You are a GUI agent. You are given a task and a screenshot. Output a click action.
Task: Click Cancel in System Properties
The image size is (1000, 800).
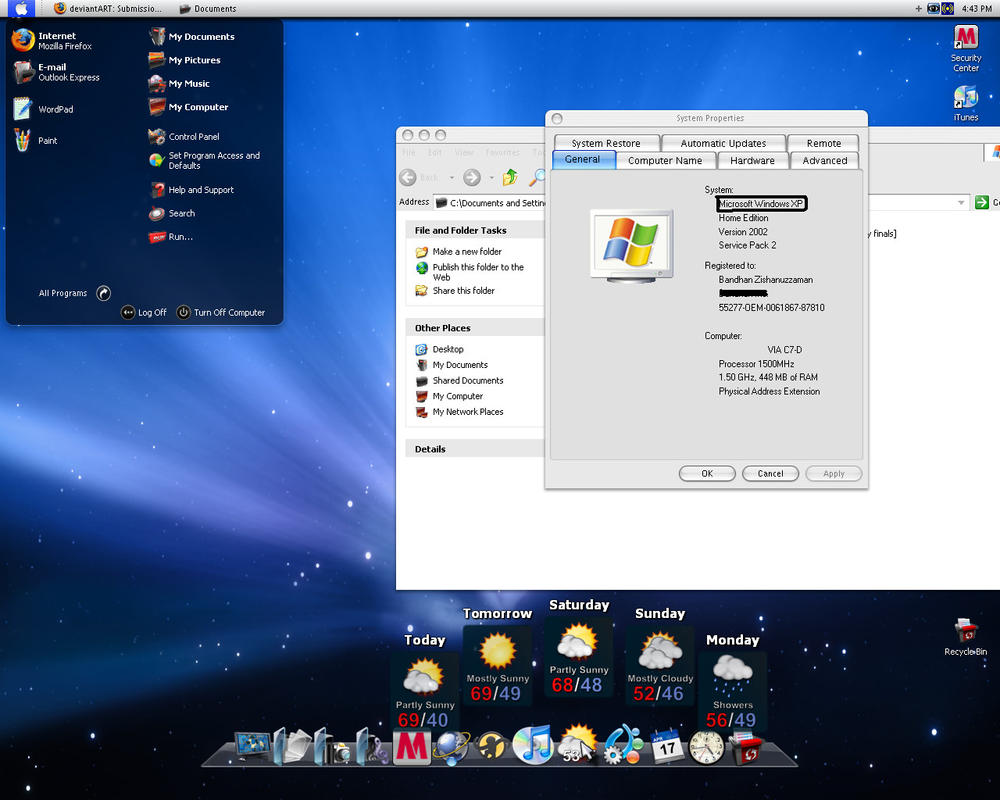coord(770,473)
